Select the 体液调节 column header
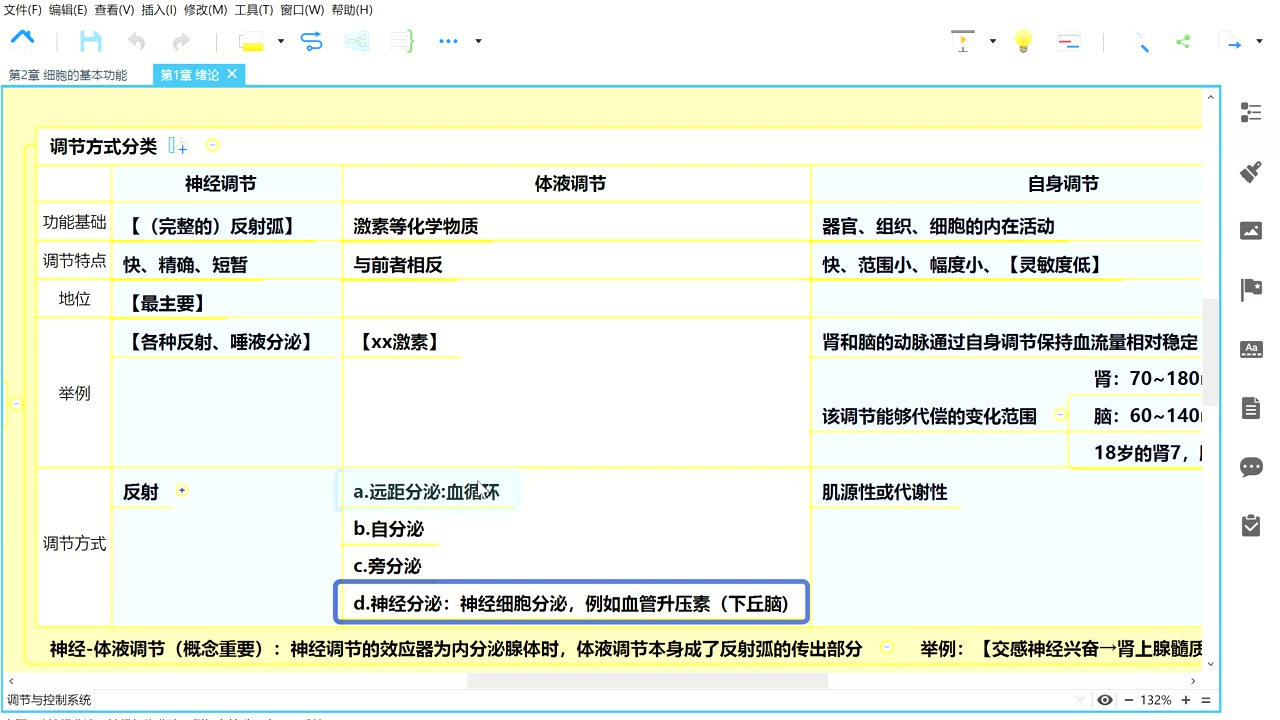 coord(570,184)
